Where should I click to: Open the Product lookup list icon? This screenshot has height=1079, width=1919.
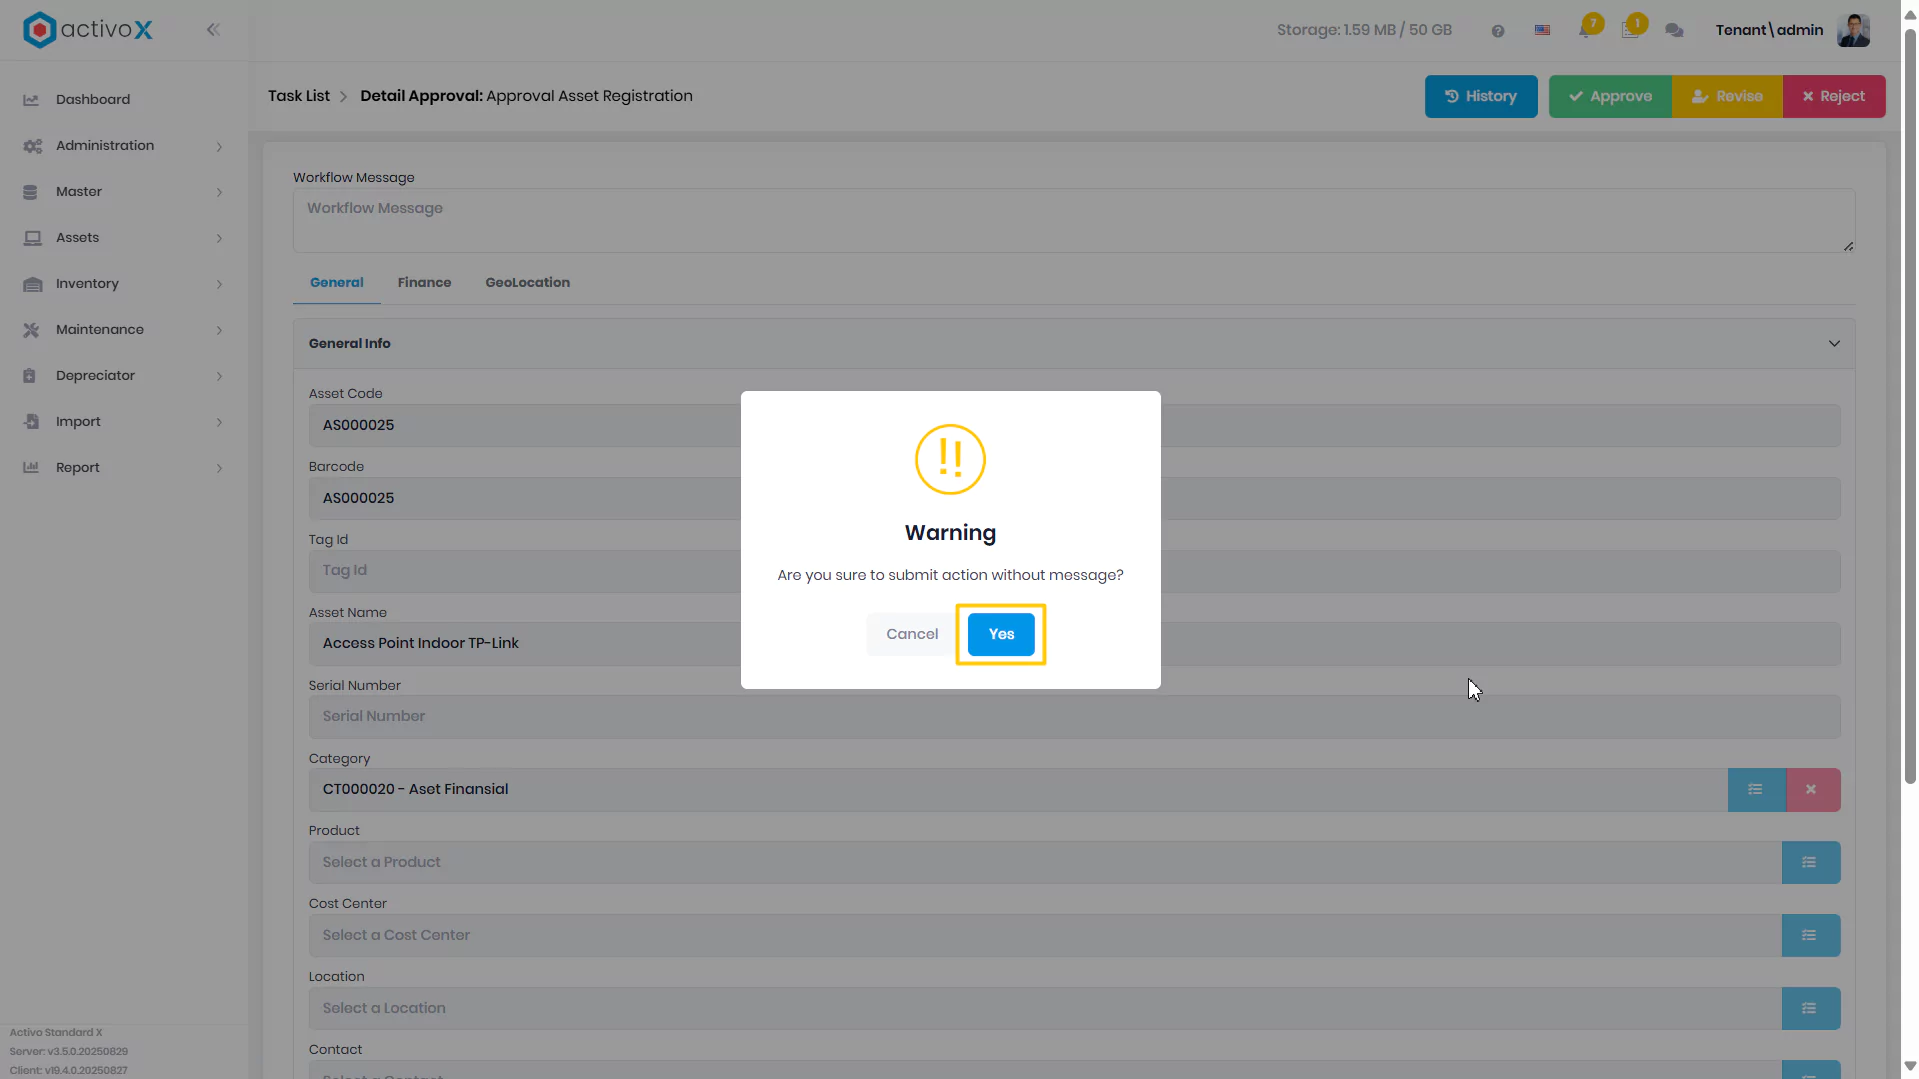coord(1810,863)
